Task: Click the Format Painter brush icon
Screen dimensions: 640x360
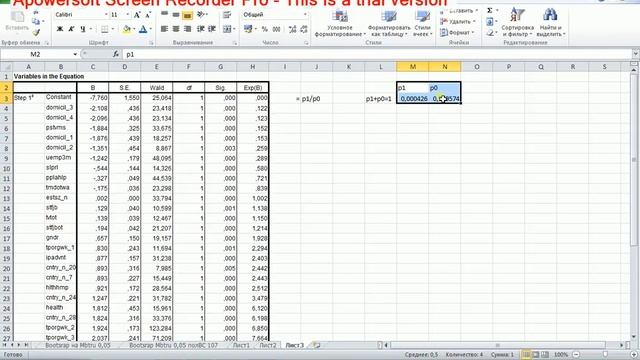Action: point(36,32)
